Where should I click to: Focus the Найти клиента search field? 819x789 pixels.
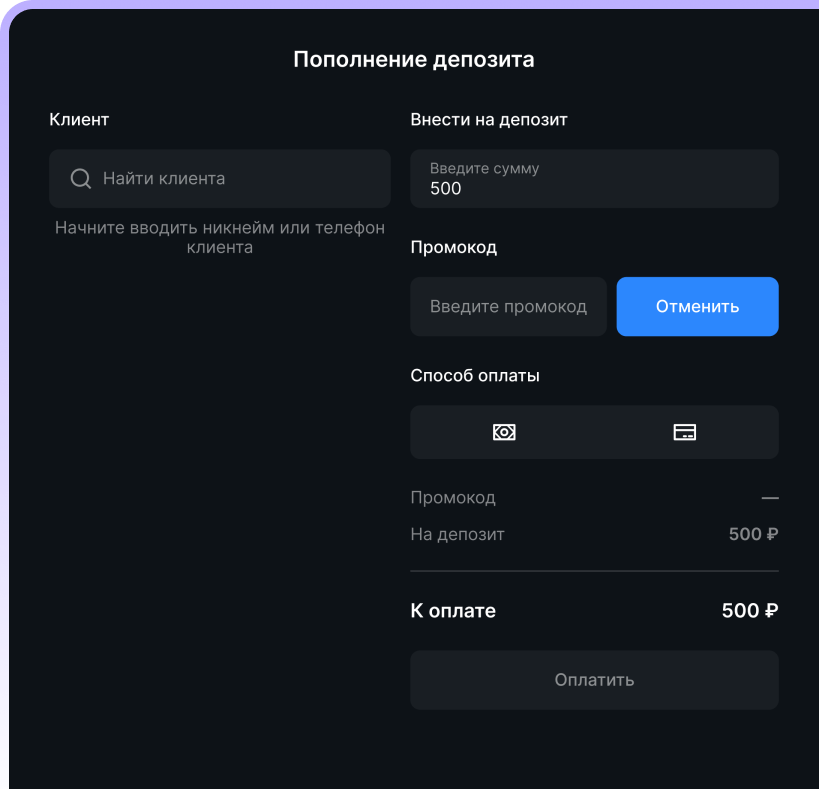[x=219, y=178]
